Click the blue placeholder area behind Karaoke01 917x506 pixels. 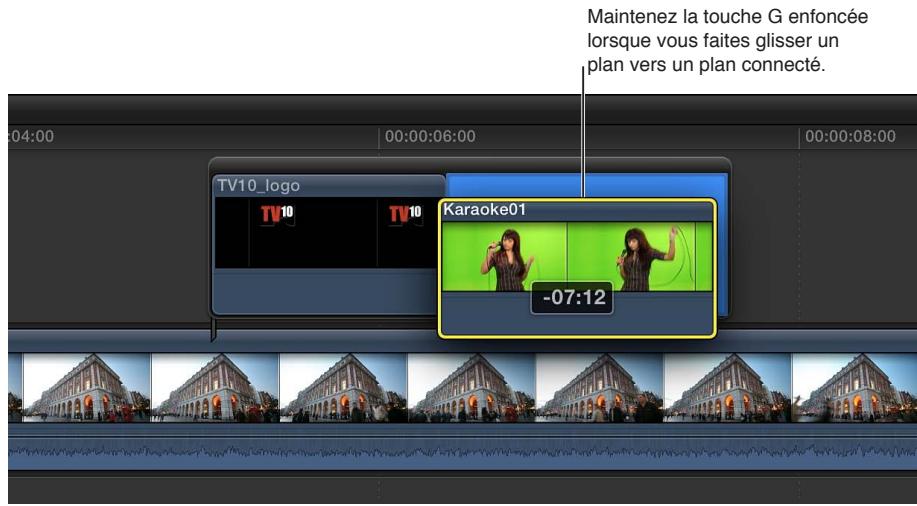click(x=585, y=185)
